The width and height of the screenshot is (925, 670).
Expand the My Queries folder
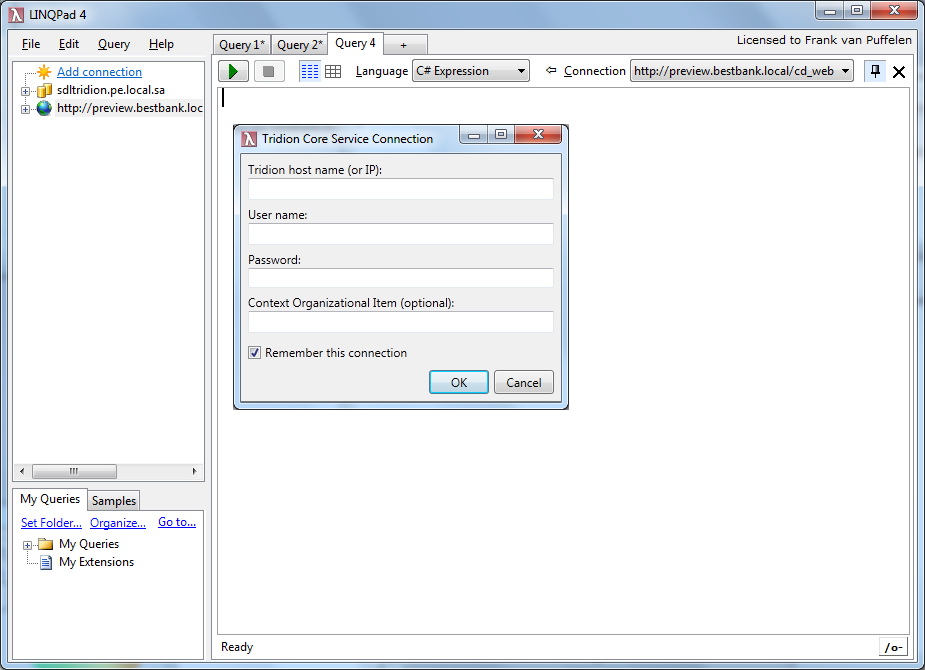point(27,545)
